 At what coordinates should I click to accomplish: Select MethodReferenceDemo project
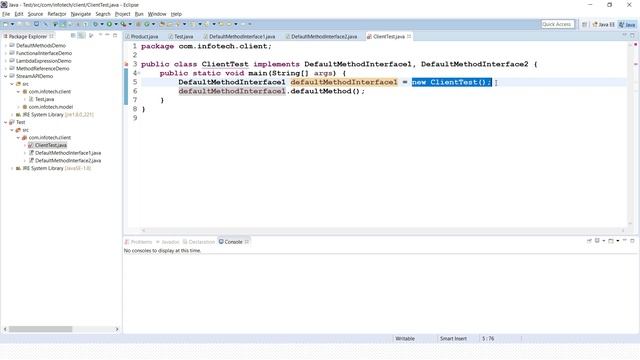tap(42, 69)
